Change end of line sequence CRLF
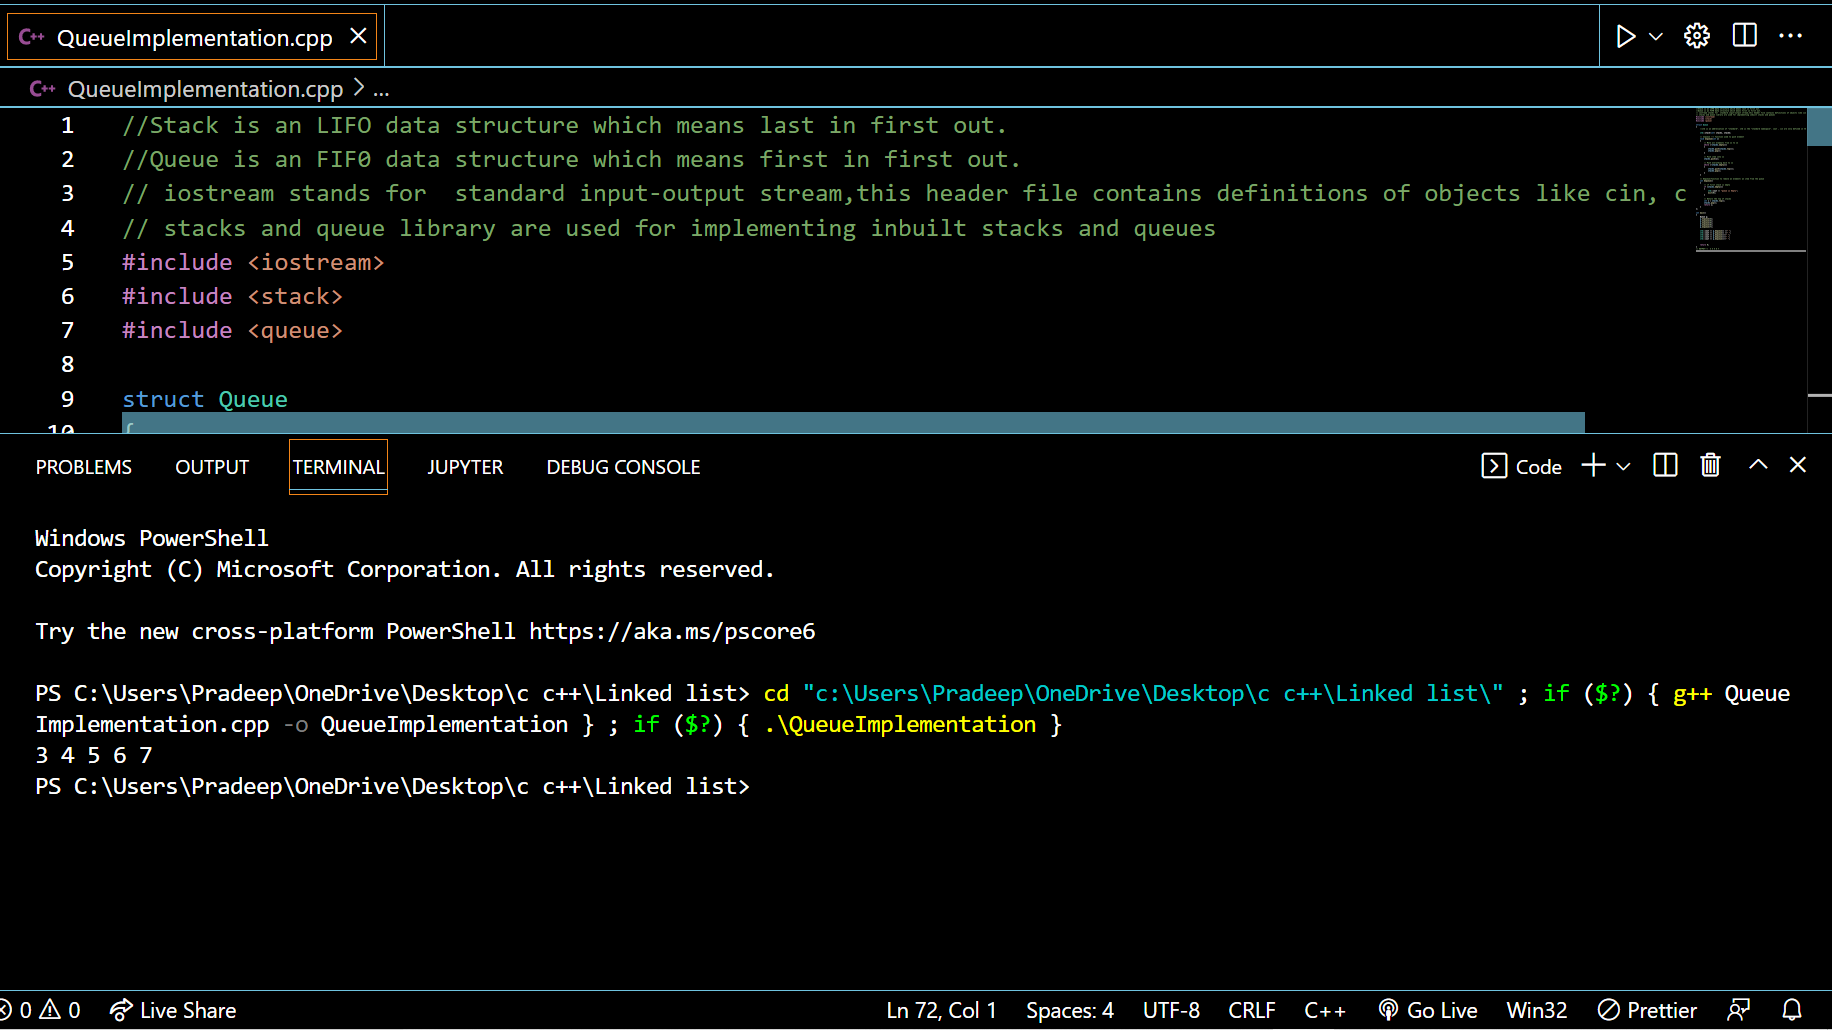 click(x=1252, y=1010)
